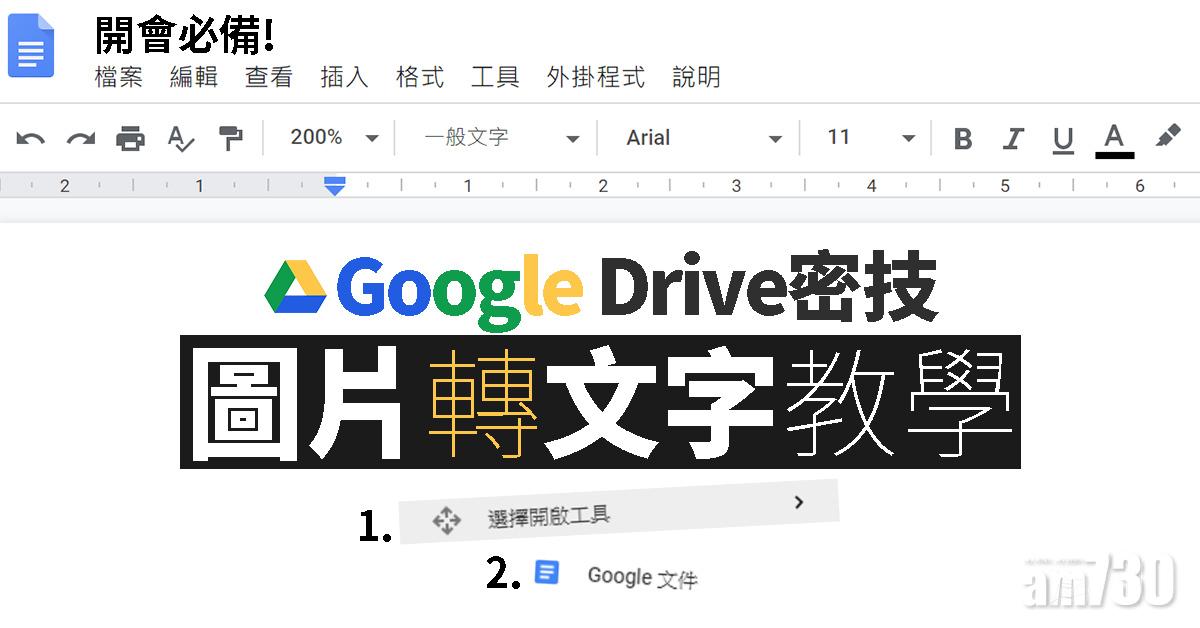
Task: Toggle underline formatting
Action: [x=1062, y=138]
